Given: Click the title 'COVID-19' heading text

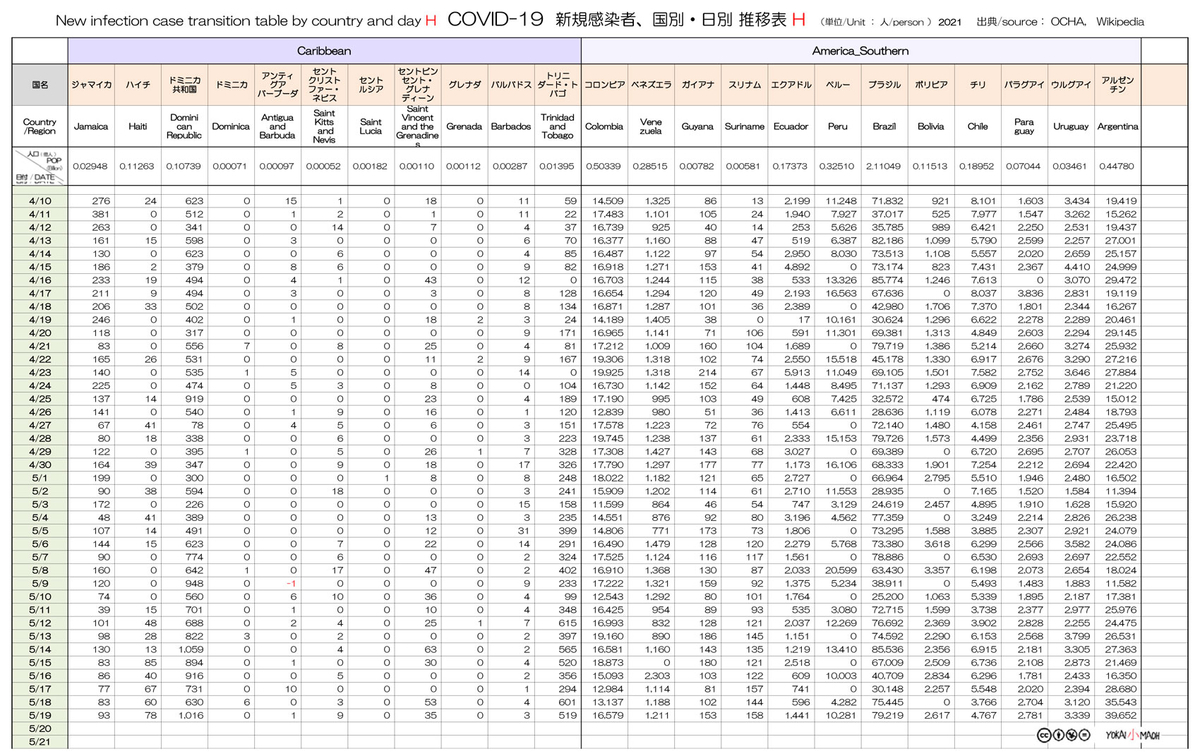Looking at the screenshot, I should (495, 19).
